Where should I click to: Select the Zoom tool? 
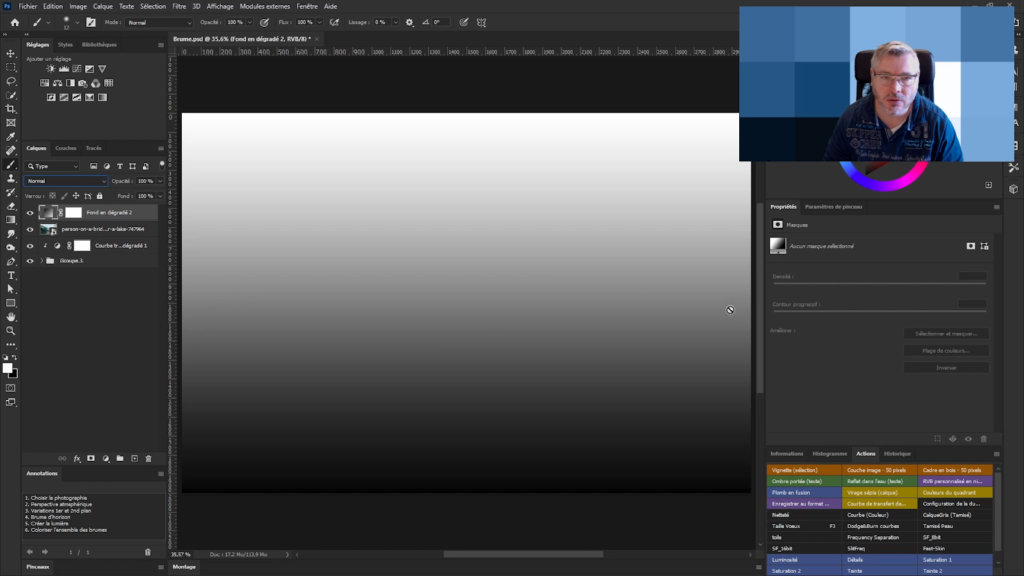[10, 331]
